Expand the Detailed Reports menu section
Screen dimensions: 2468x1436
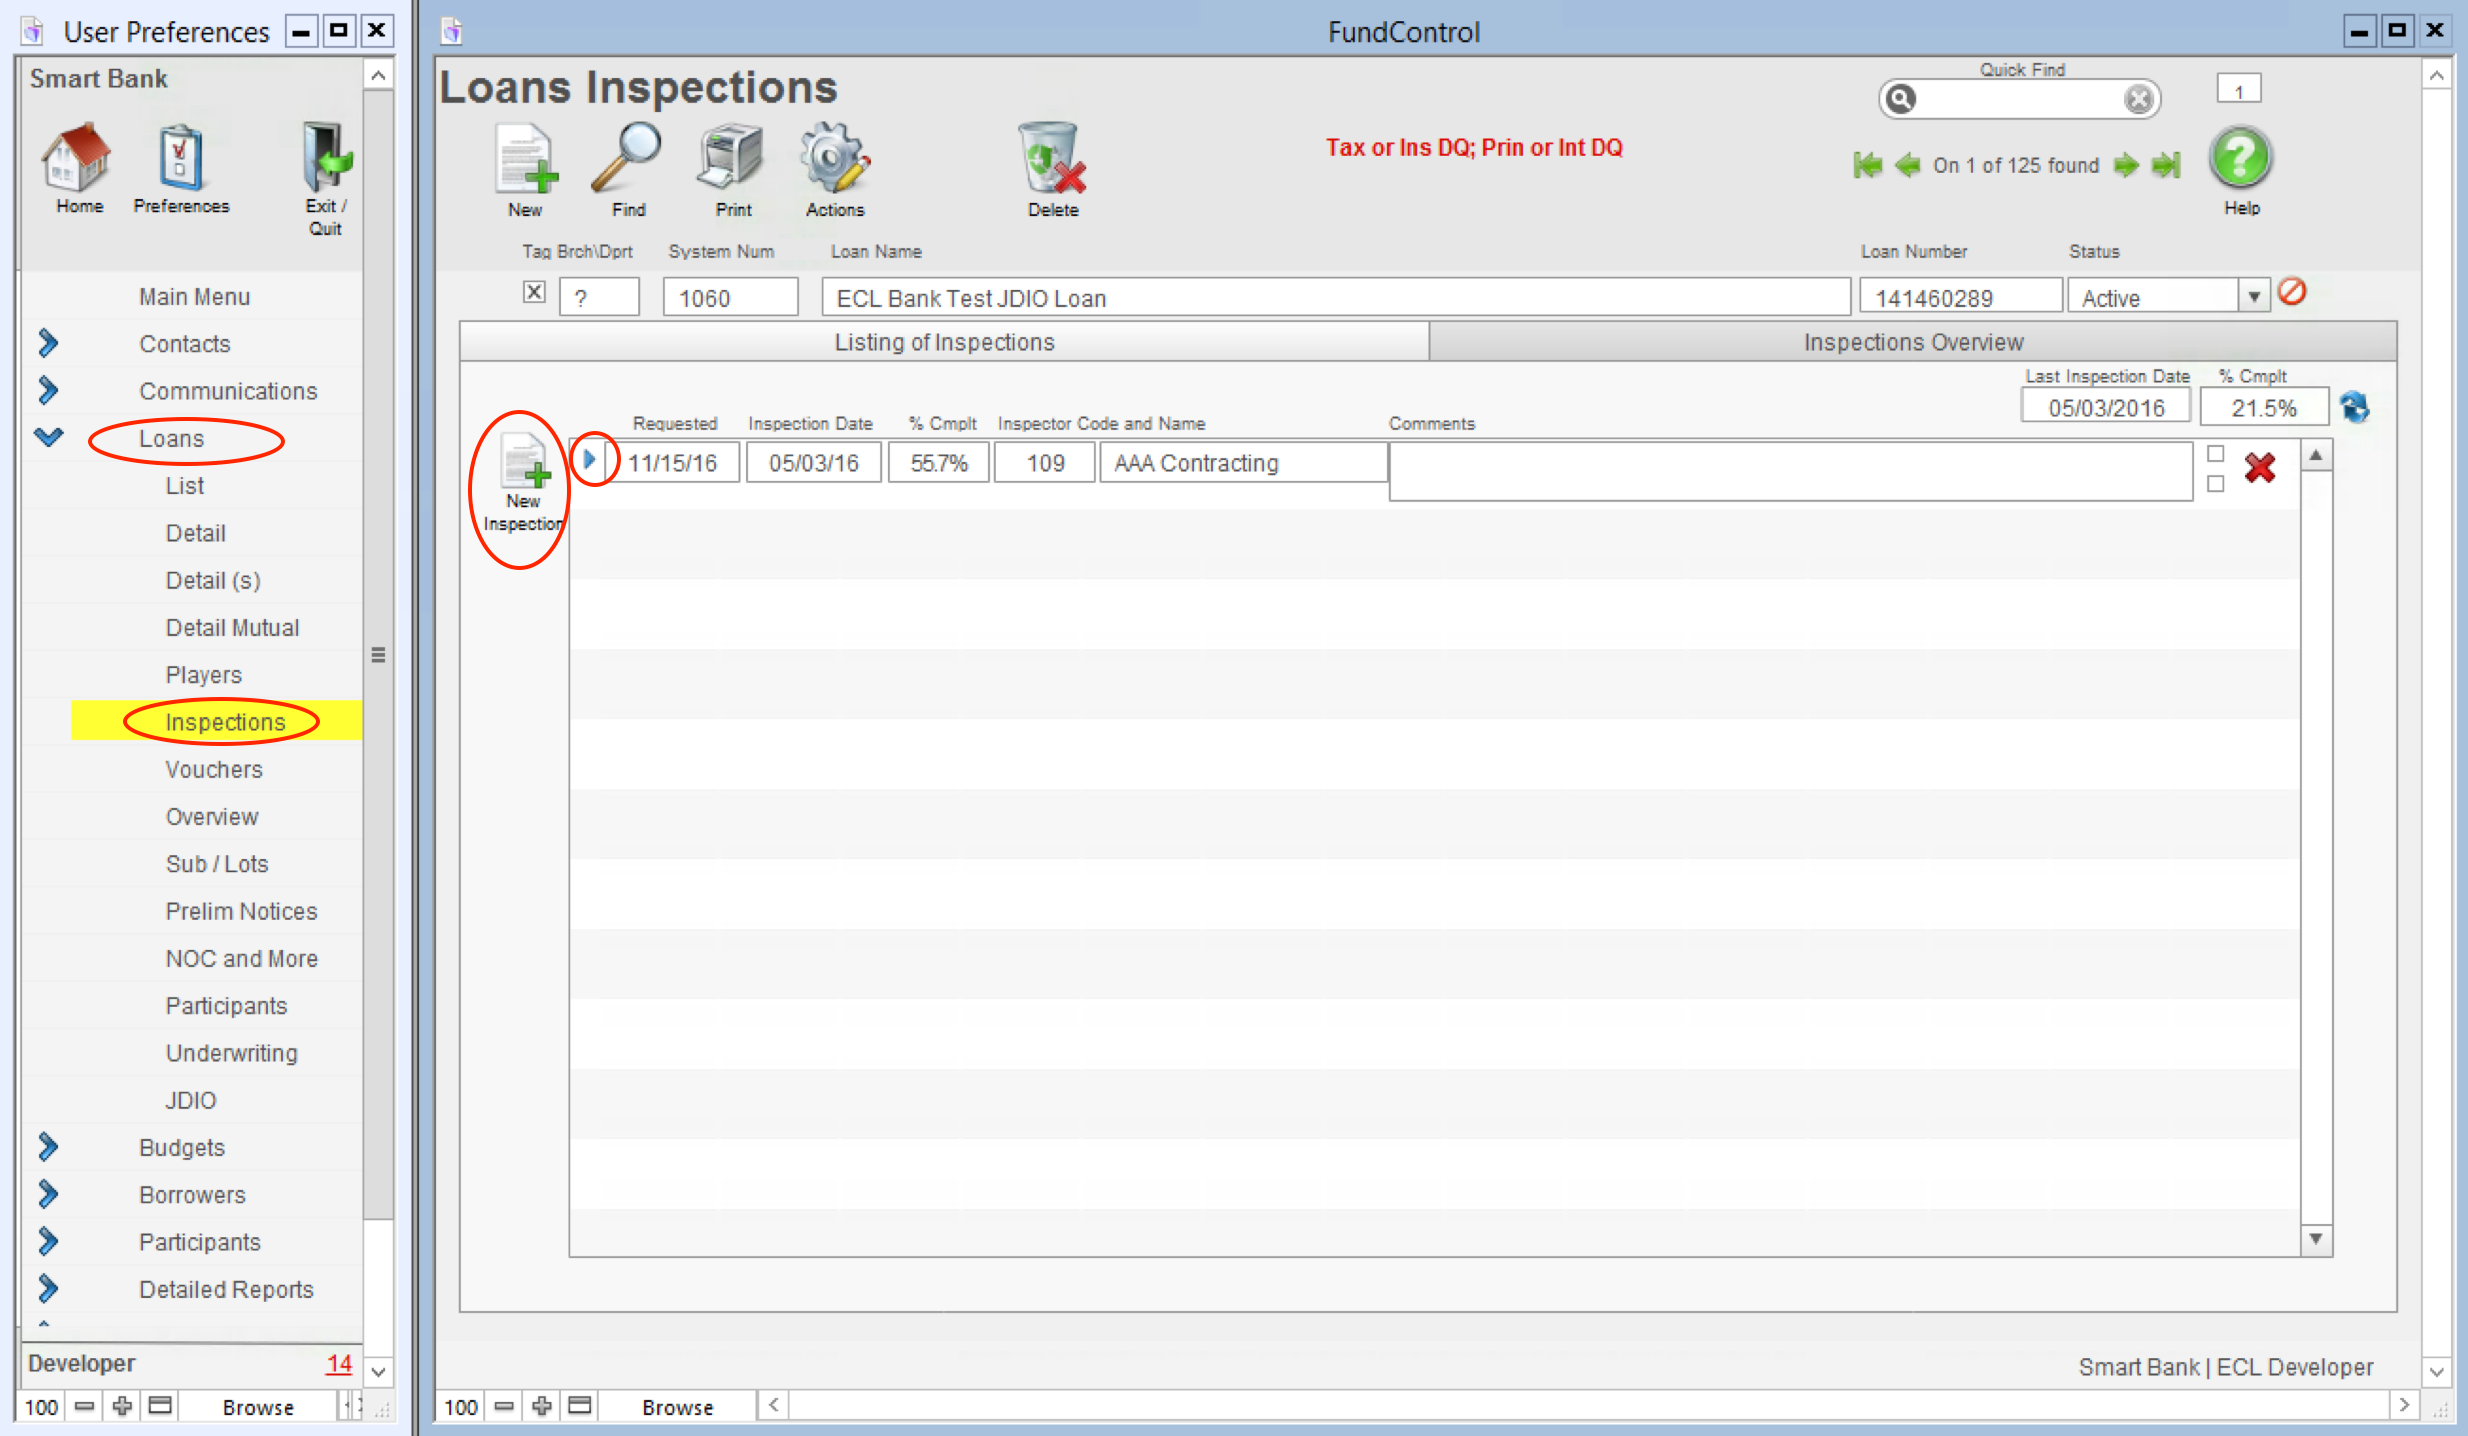[x=47, y=1288]
